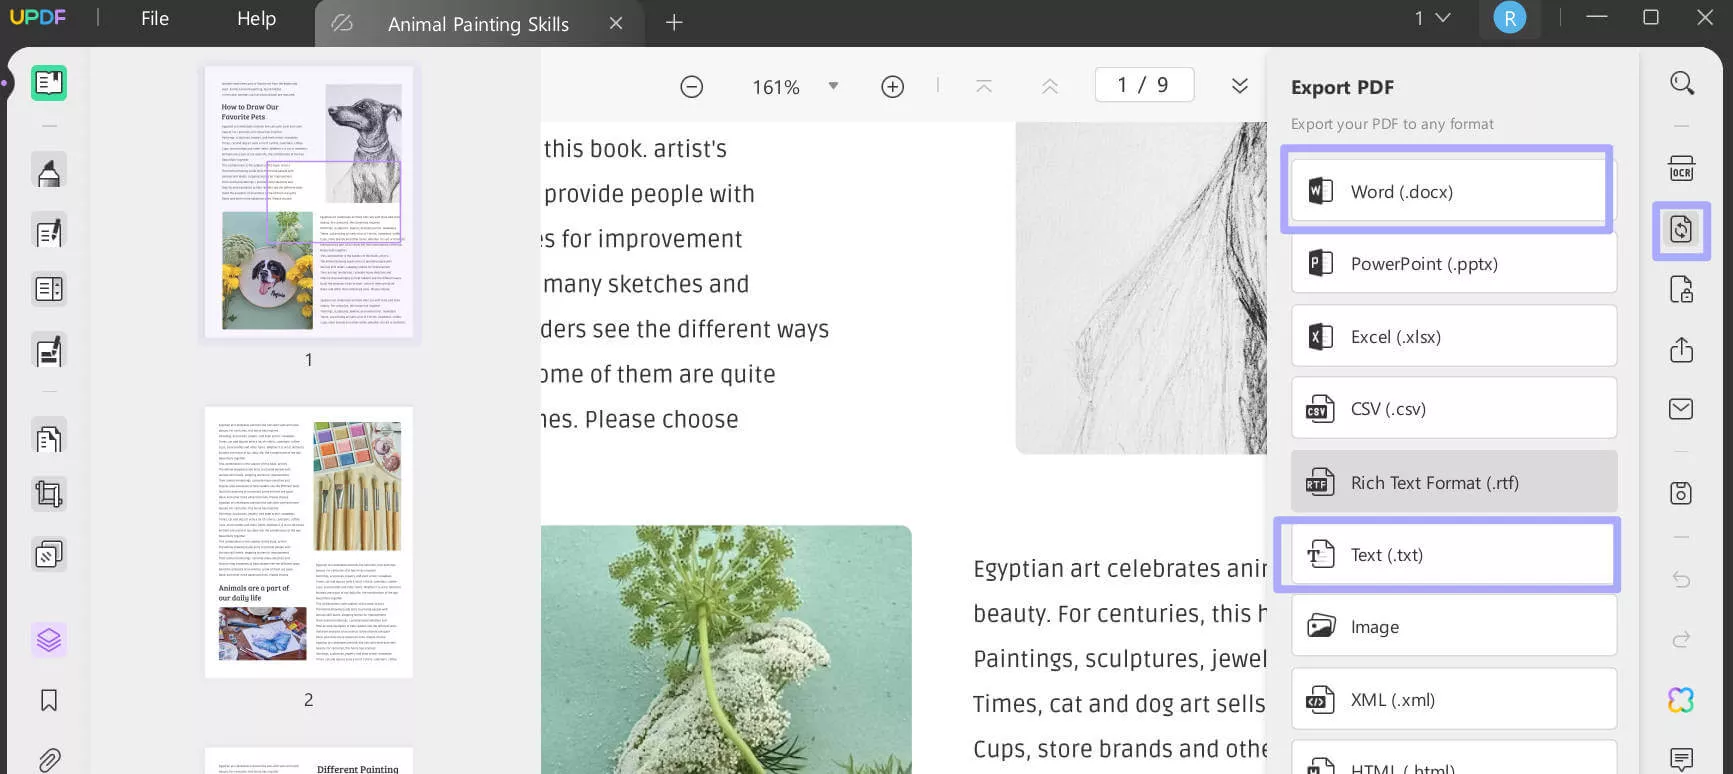1733x774 pixels.
Task: Open the UPDF AI colorful flower icon
Action: pos(1682,700)
